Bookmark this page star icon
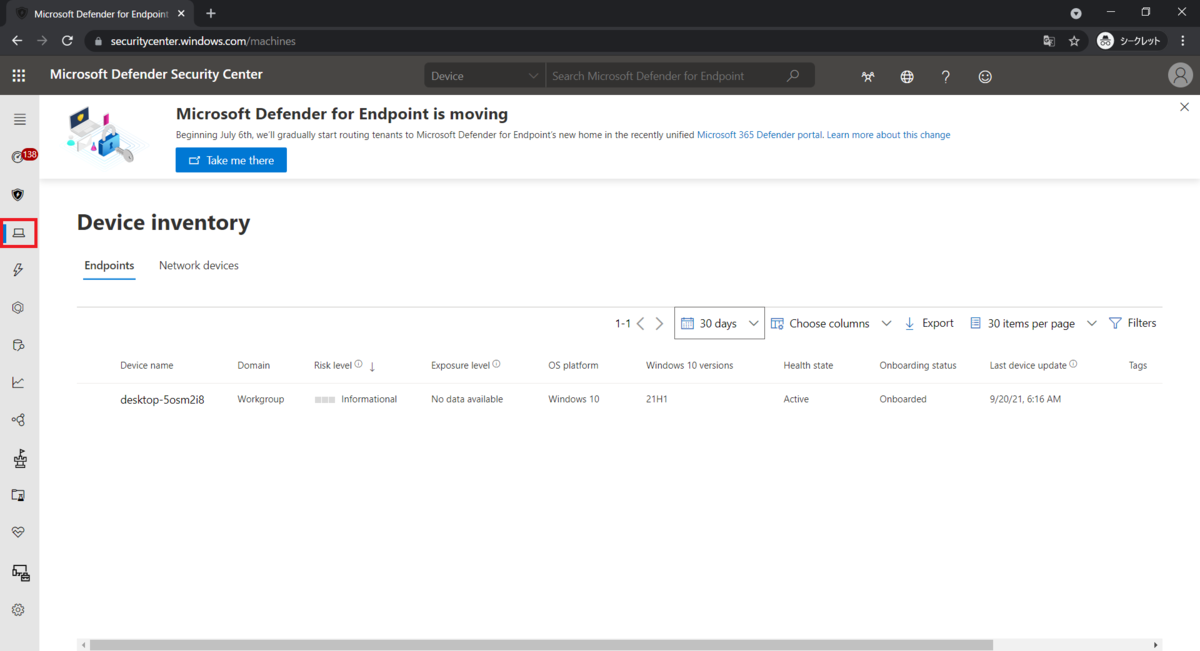Image resolution: width=1200 pixels, height=651 pixels. [x=1074, y=41]
